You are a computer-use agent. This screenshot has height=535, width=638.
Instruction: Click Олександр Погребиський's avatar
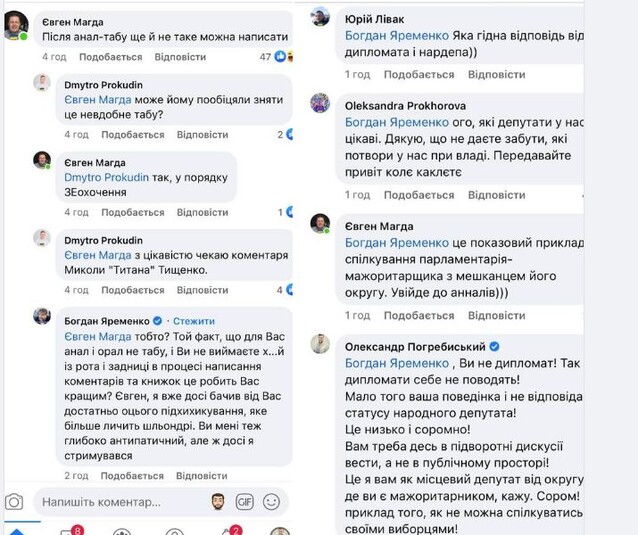(x=320, y=344)
